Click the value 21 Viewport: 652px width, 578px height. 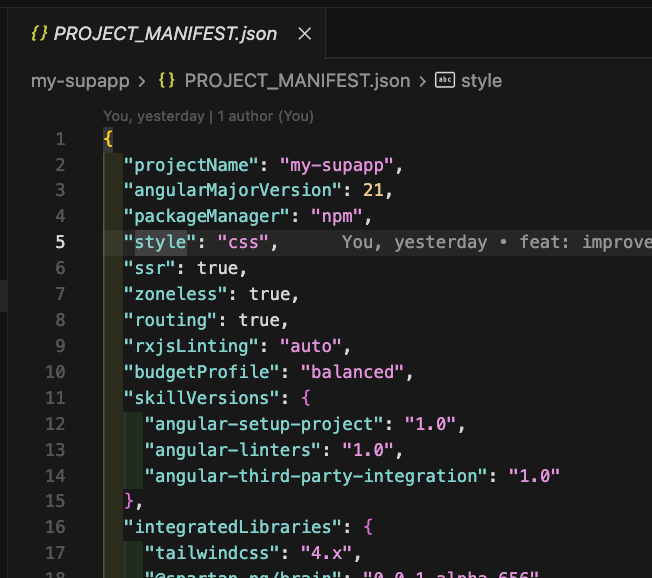coord(373,190)
